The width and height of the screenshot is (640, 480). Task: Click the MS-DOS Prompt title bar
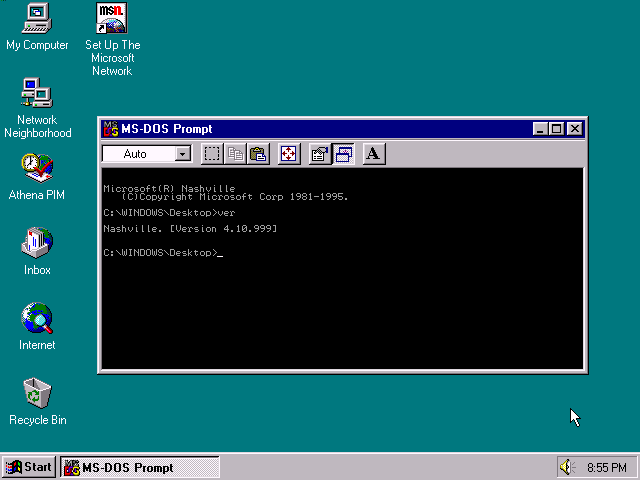pos(343,129)
